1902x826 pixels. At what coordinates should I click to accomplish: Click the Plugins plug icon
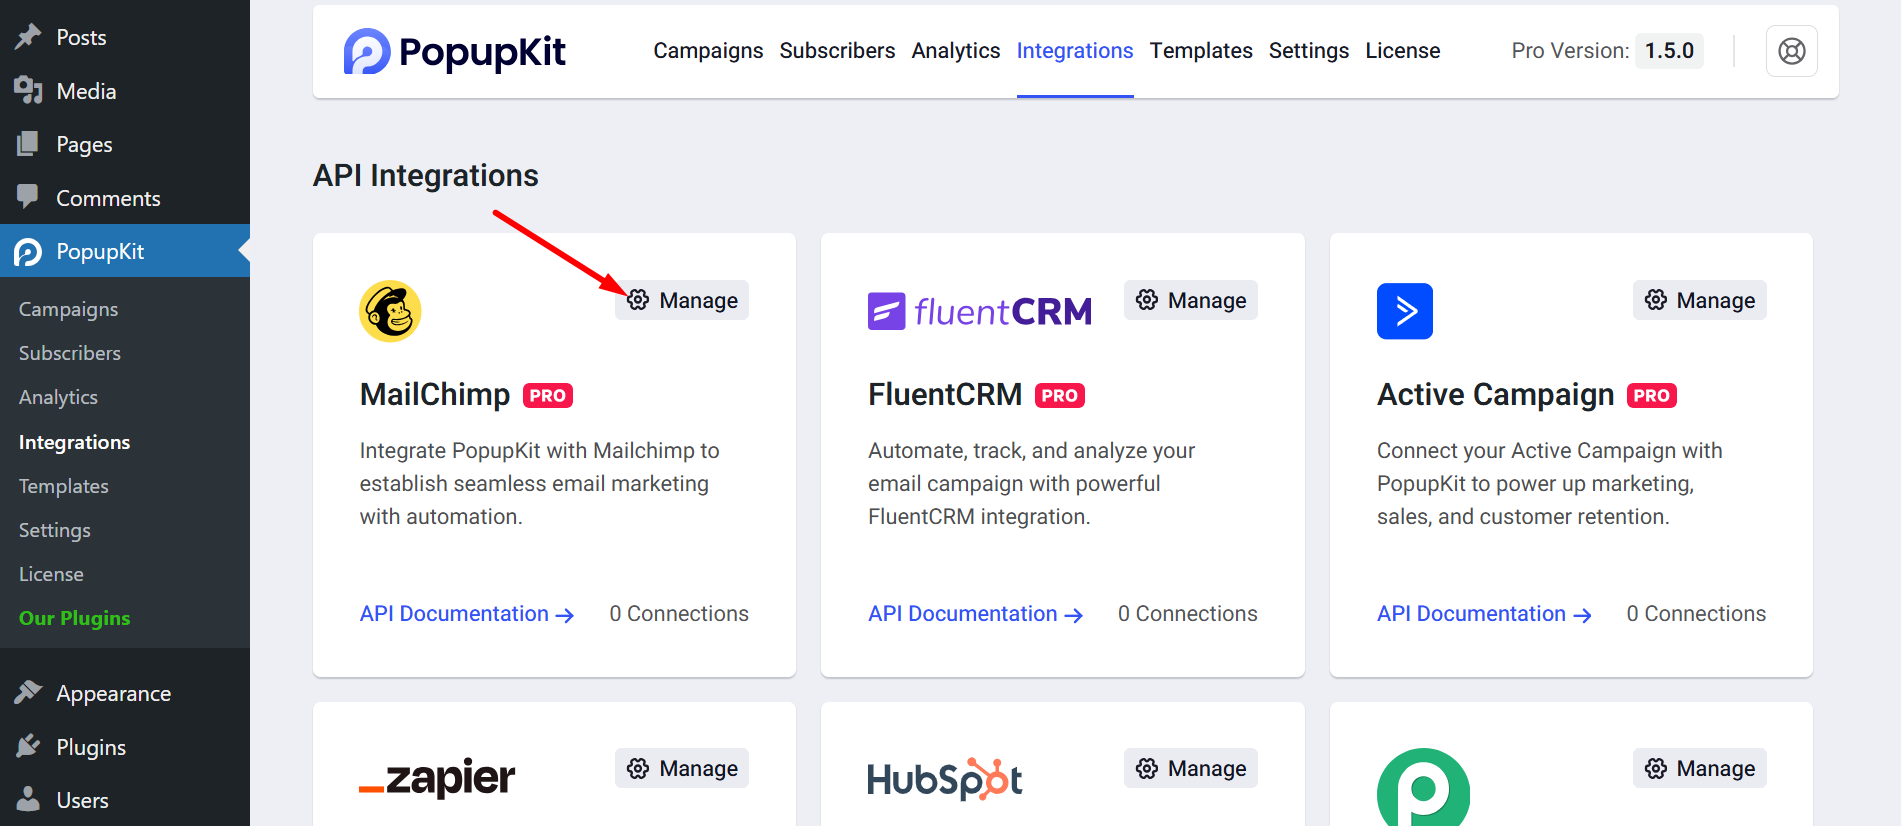point(28,746)
